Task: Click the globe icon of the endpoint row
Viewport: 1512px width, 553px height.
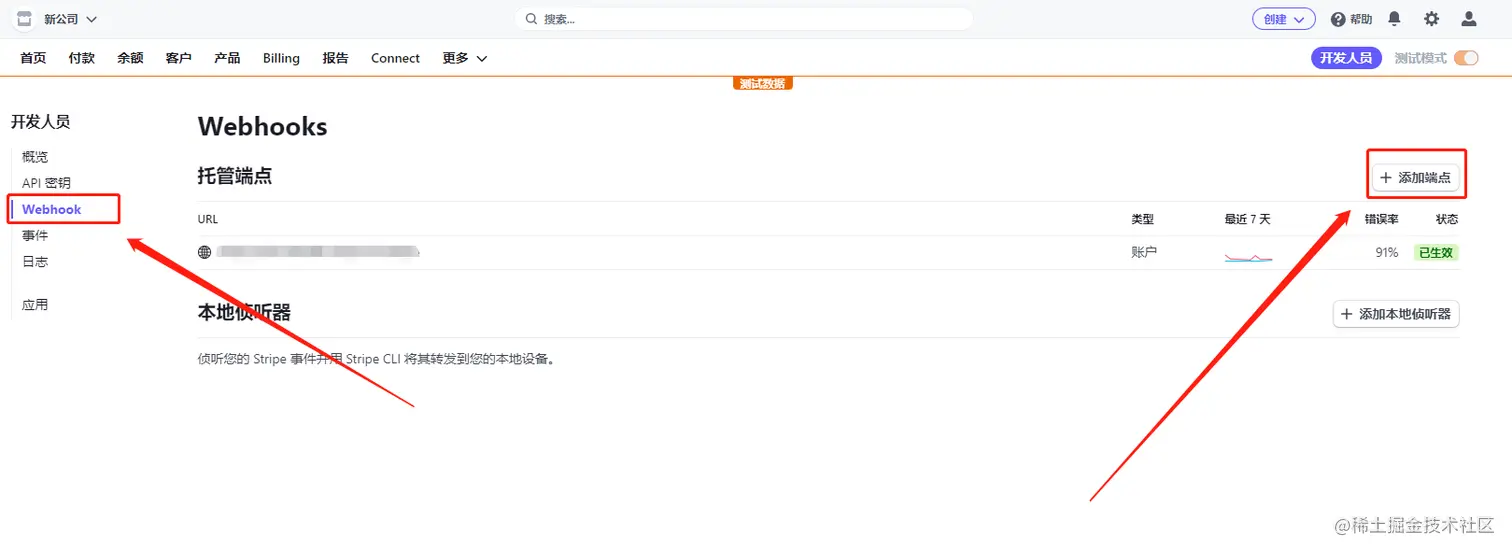Action: pos(205,253)
